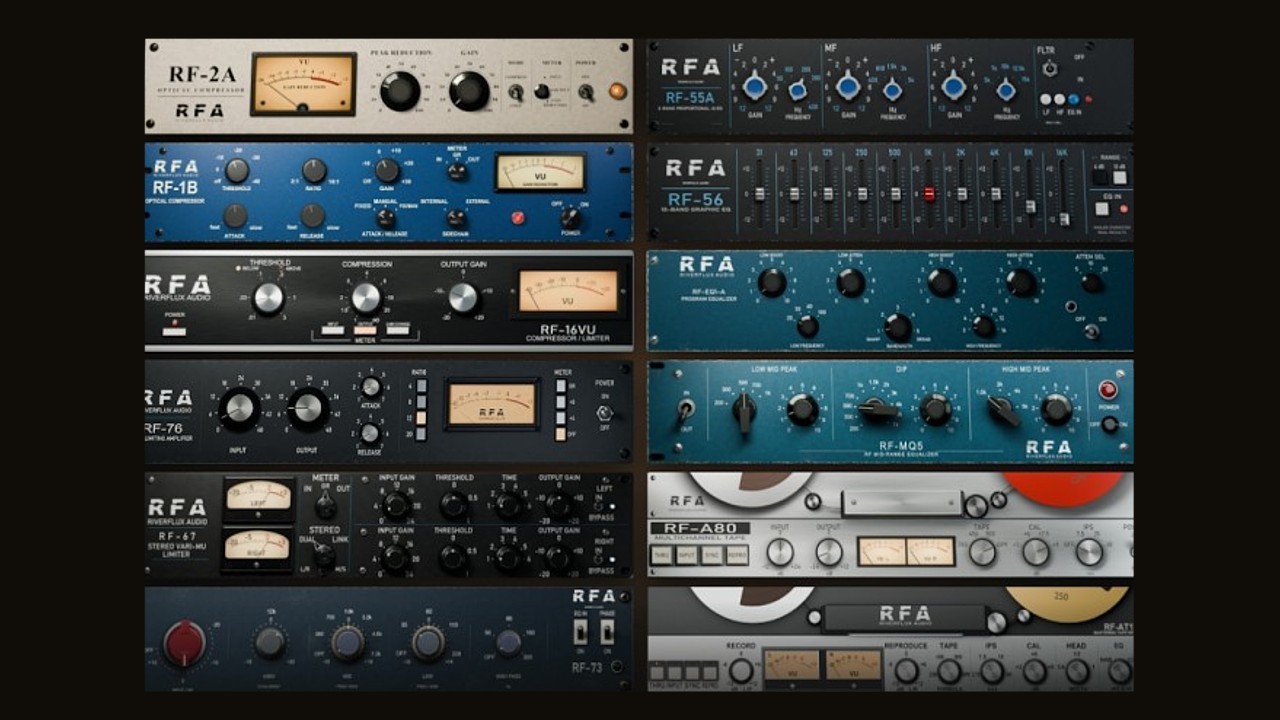Click the RF-A80 Sync transport button
The image size is (1280, 720).
pos(713,555)
